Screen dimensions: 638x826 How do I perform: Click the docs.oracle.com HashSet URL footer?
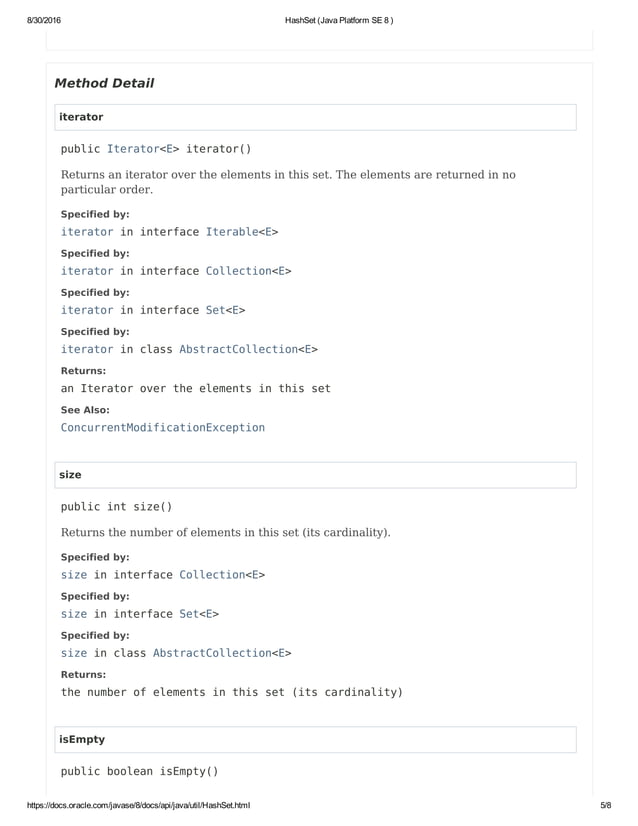pos(139,805)
